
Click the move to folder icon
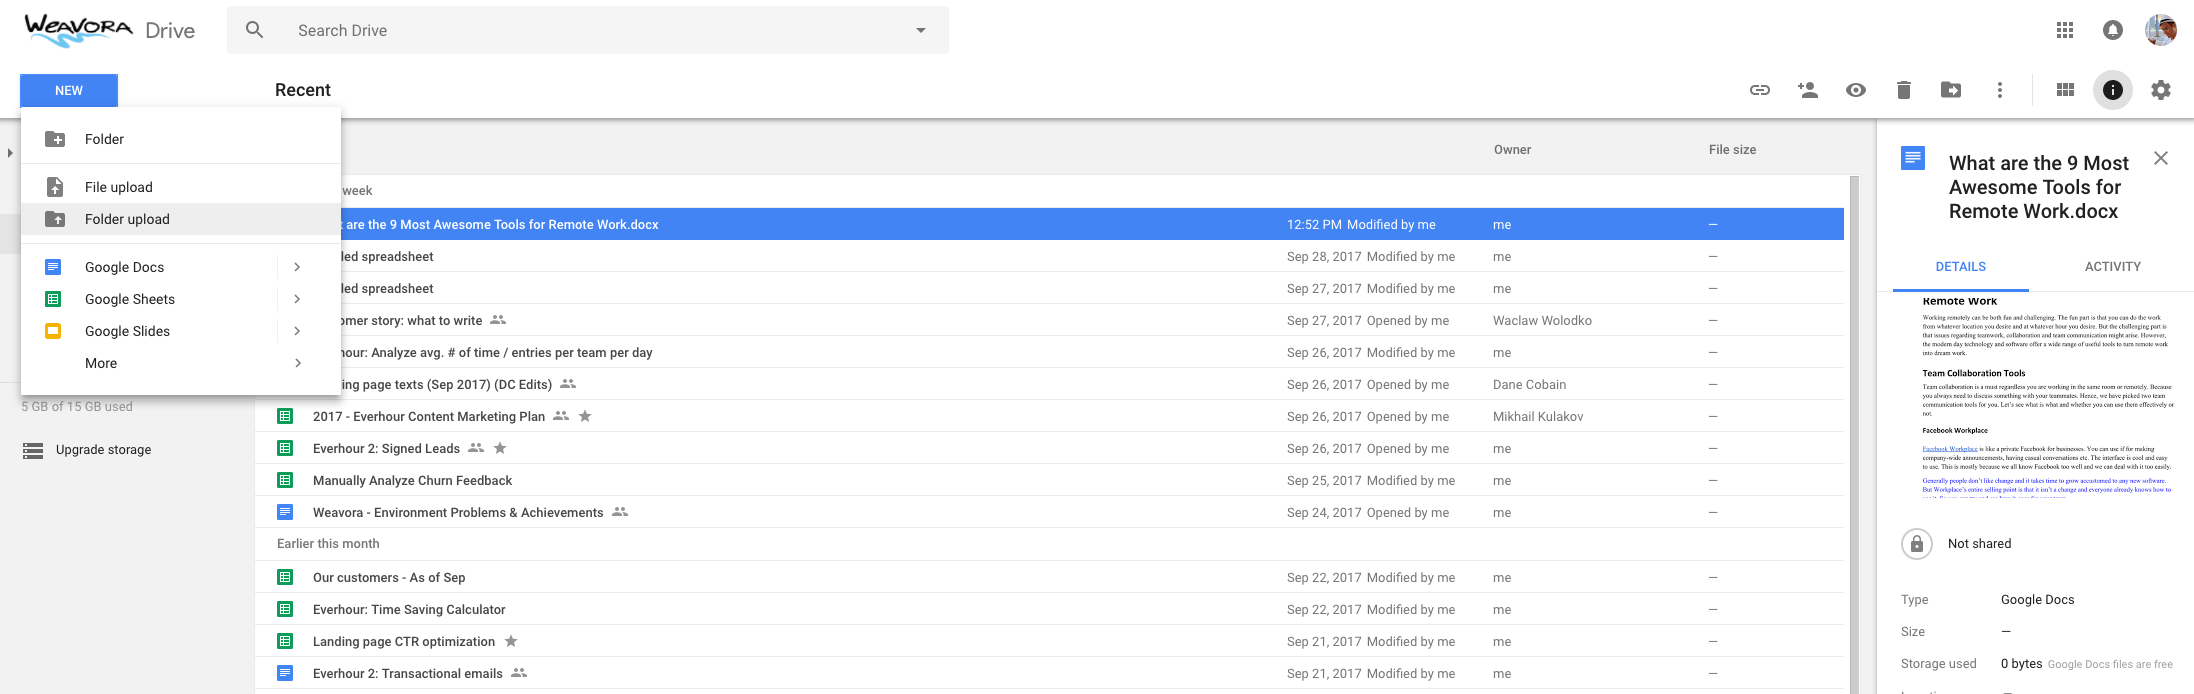(1951, 90)
